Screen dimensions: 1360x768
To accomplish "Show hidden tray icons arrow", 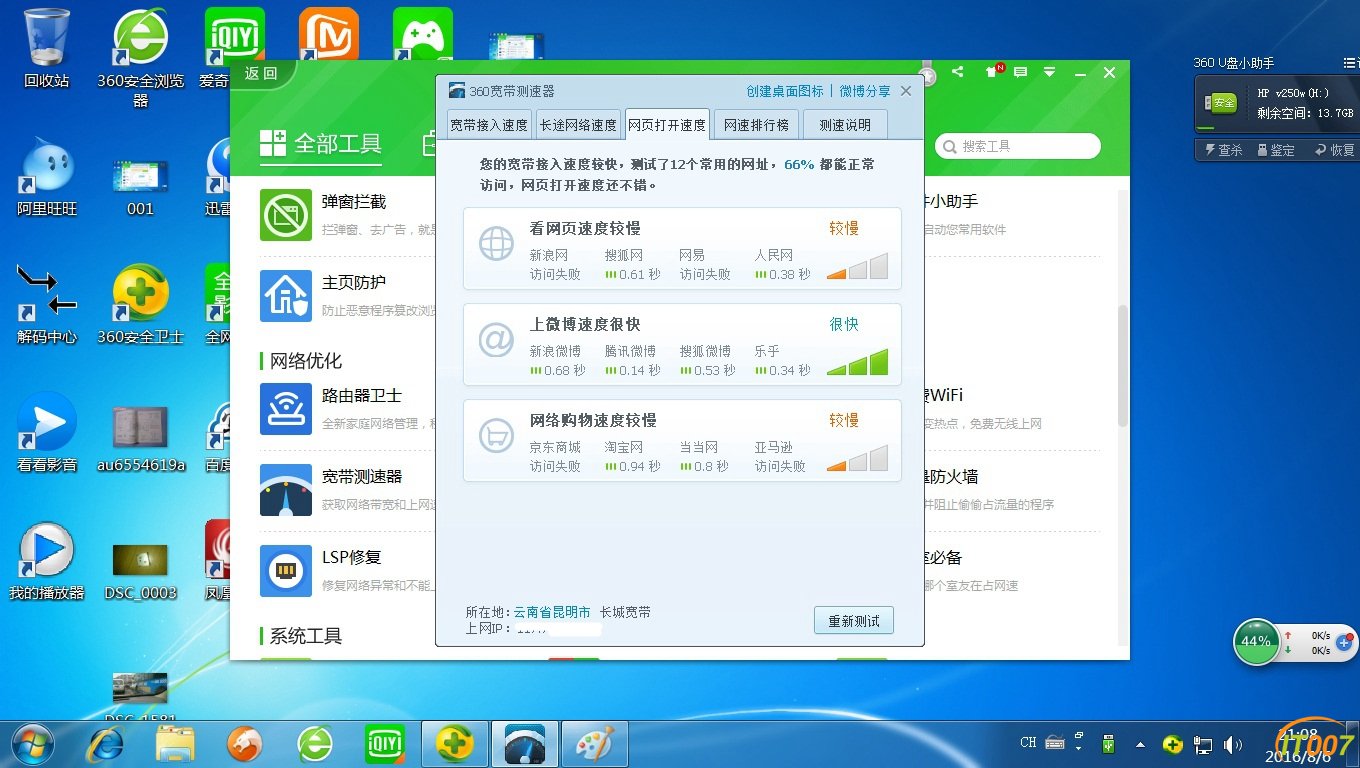I will point(1140,745).
